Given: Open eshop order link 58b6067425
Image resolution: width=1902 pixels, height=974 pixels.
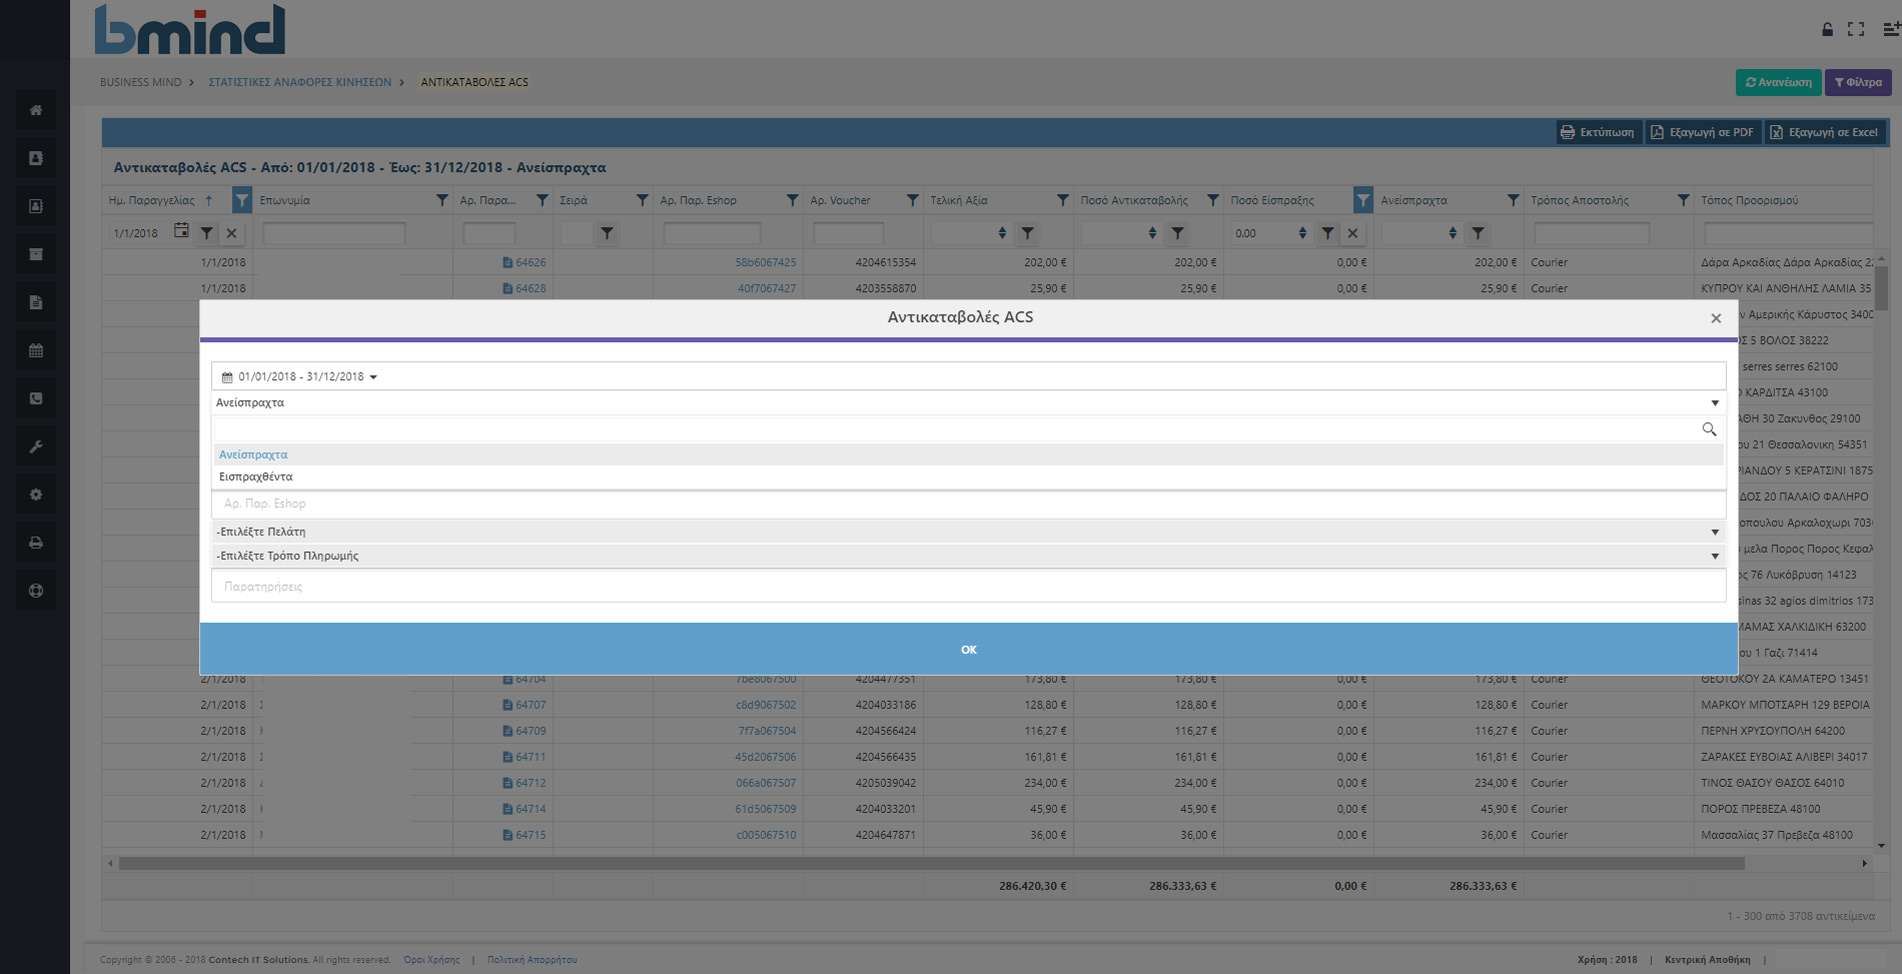Looking at the screenshot, I should click(766, 263).
